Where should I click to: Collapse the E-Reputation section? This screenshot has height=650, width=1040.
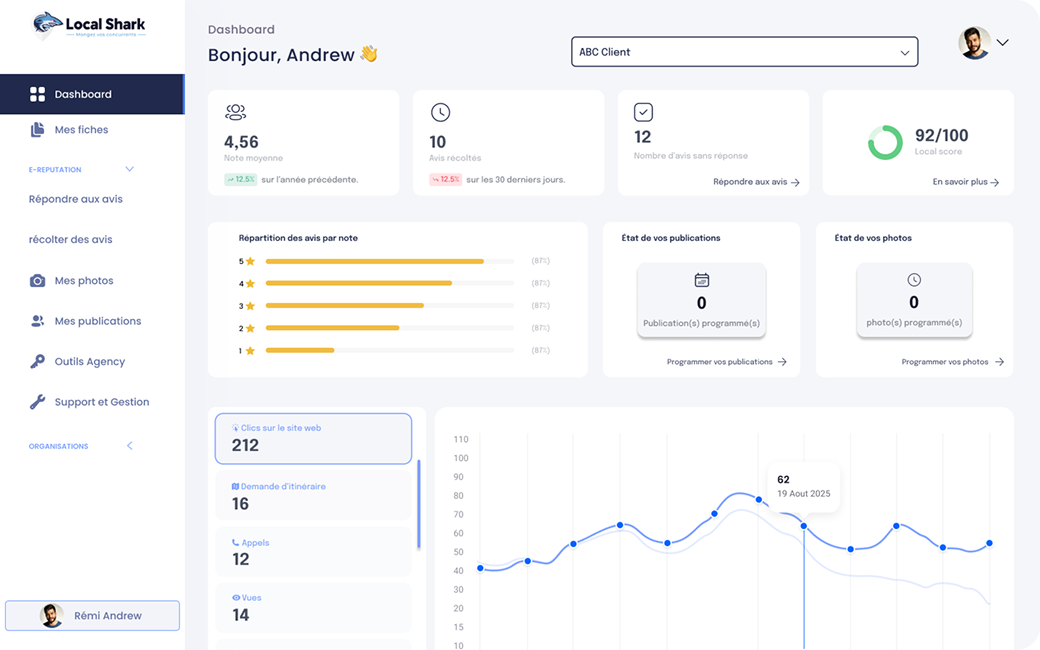[x=129, y=170]
